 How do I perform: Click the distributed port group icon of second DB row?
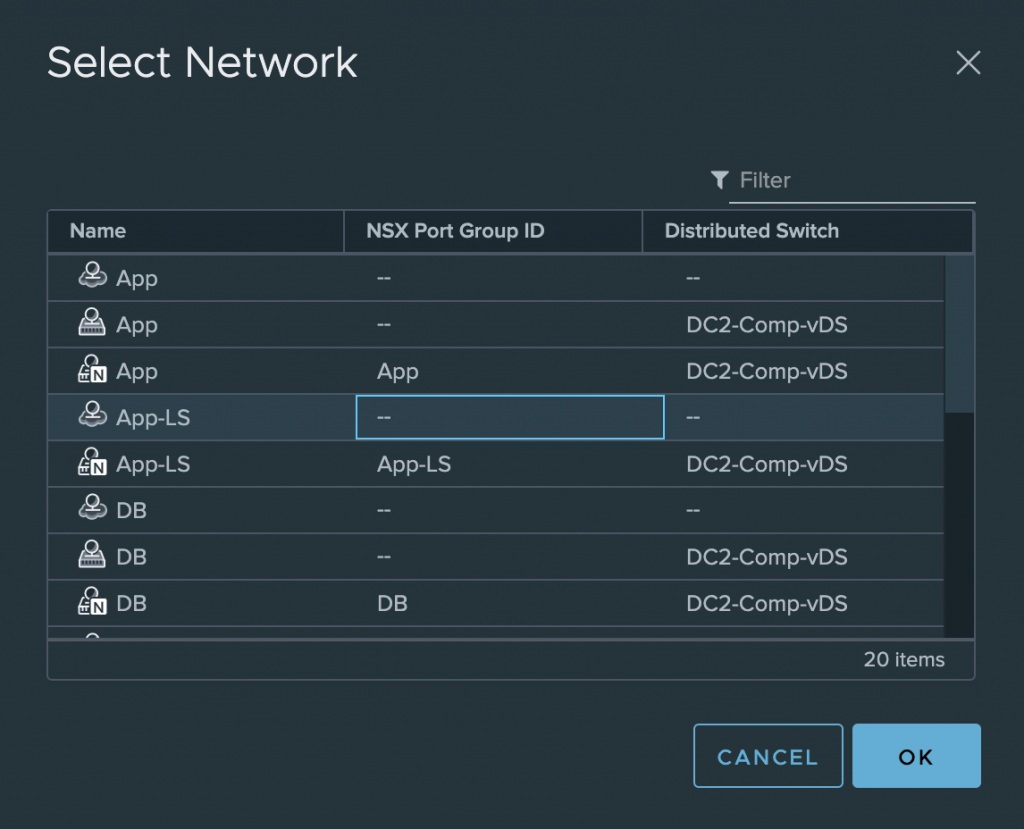click(x=92, y=554)
